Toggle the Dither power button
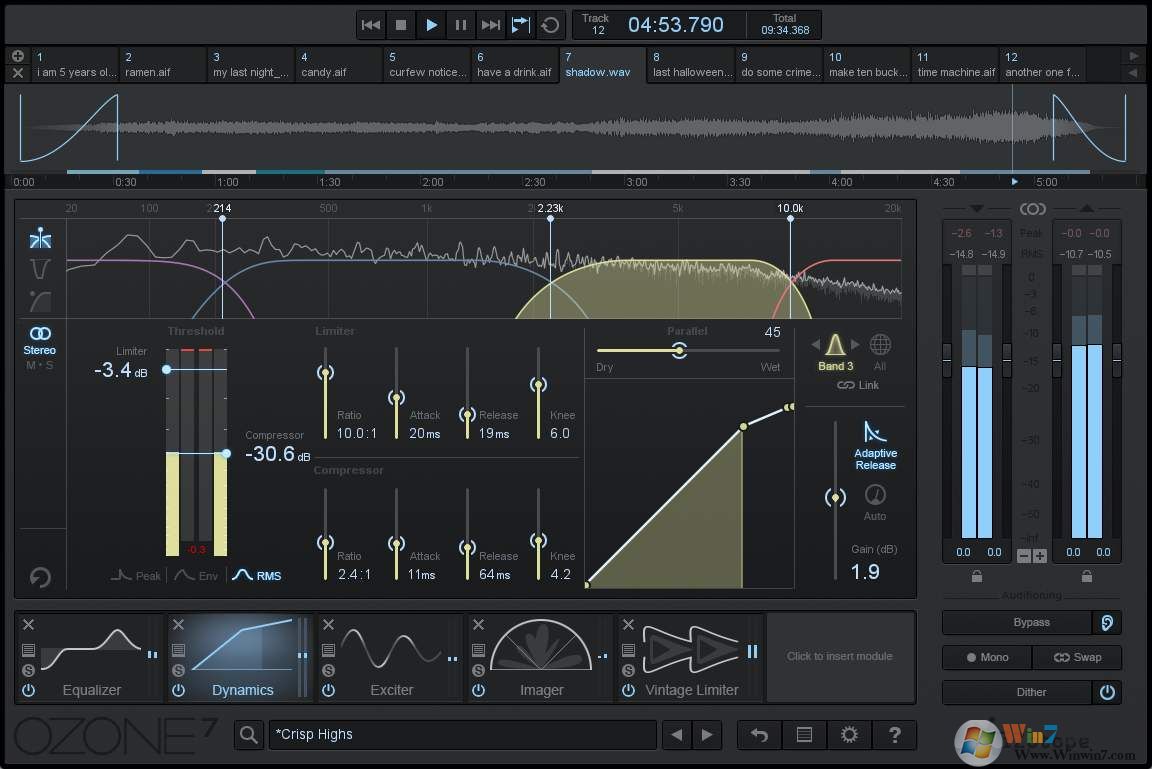 [x=1108, y=692]
